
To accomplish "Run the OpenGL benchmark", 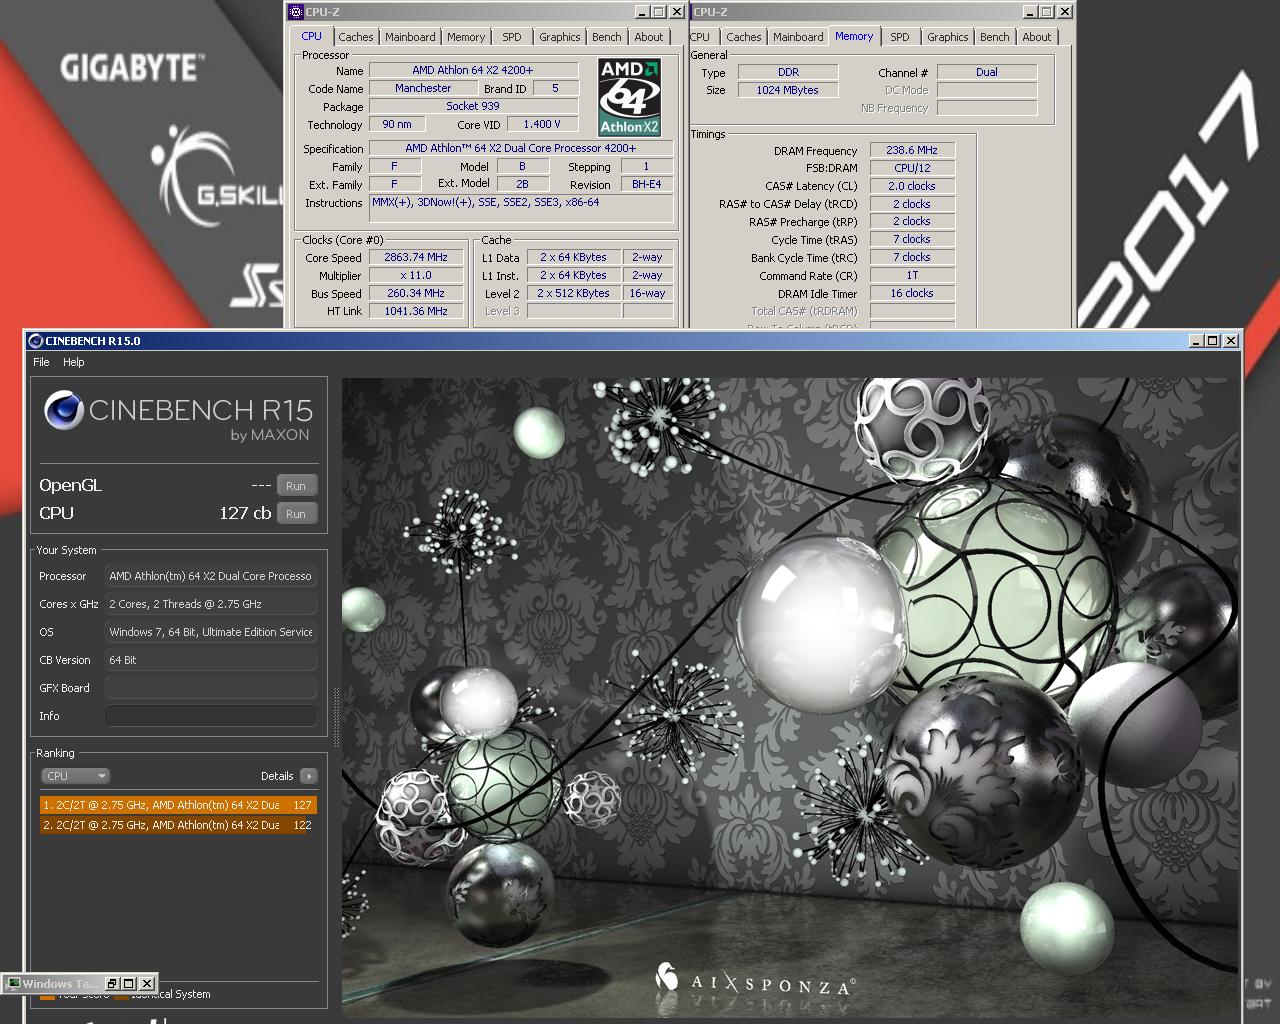I will [296, 486].
